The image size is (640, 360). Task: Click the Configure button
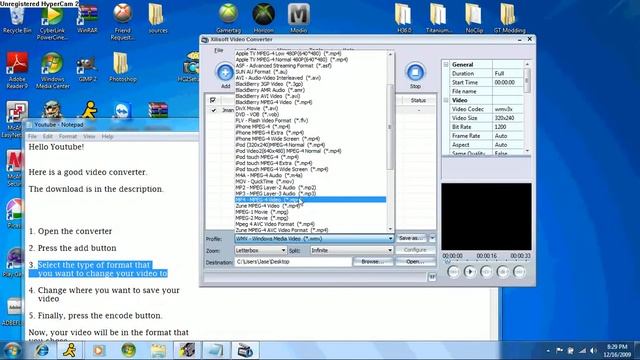tap(416, 250)
